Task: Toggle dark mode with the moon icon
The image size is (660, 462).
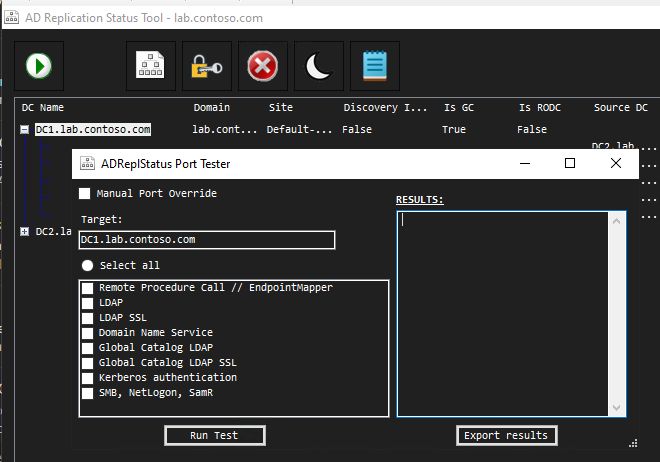Action: point(319,66)
